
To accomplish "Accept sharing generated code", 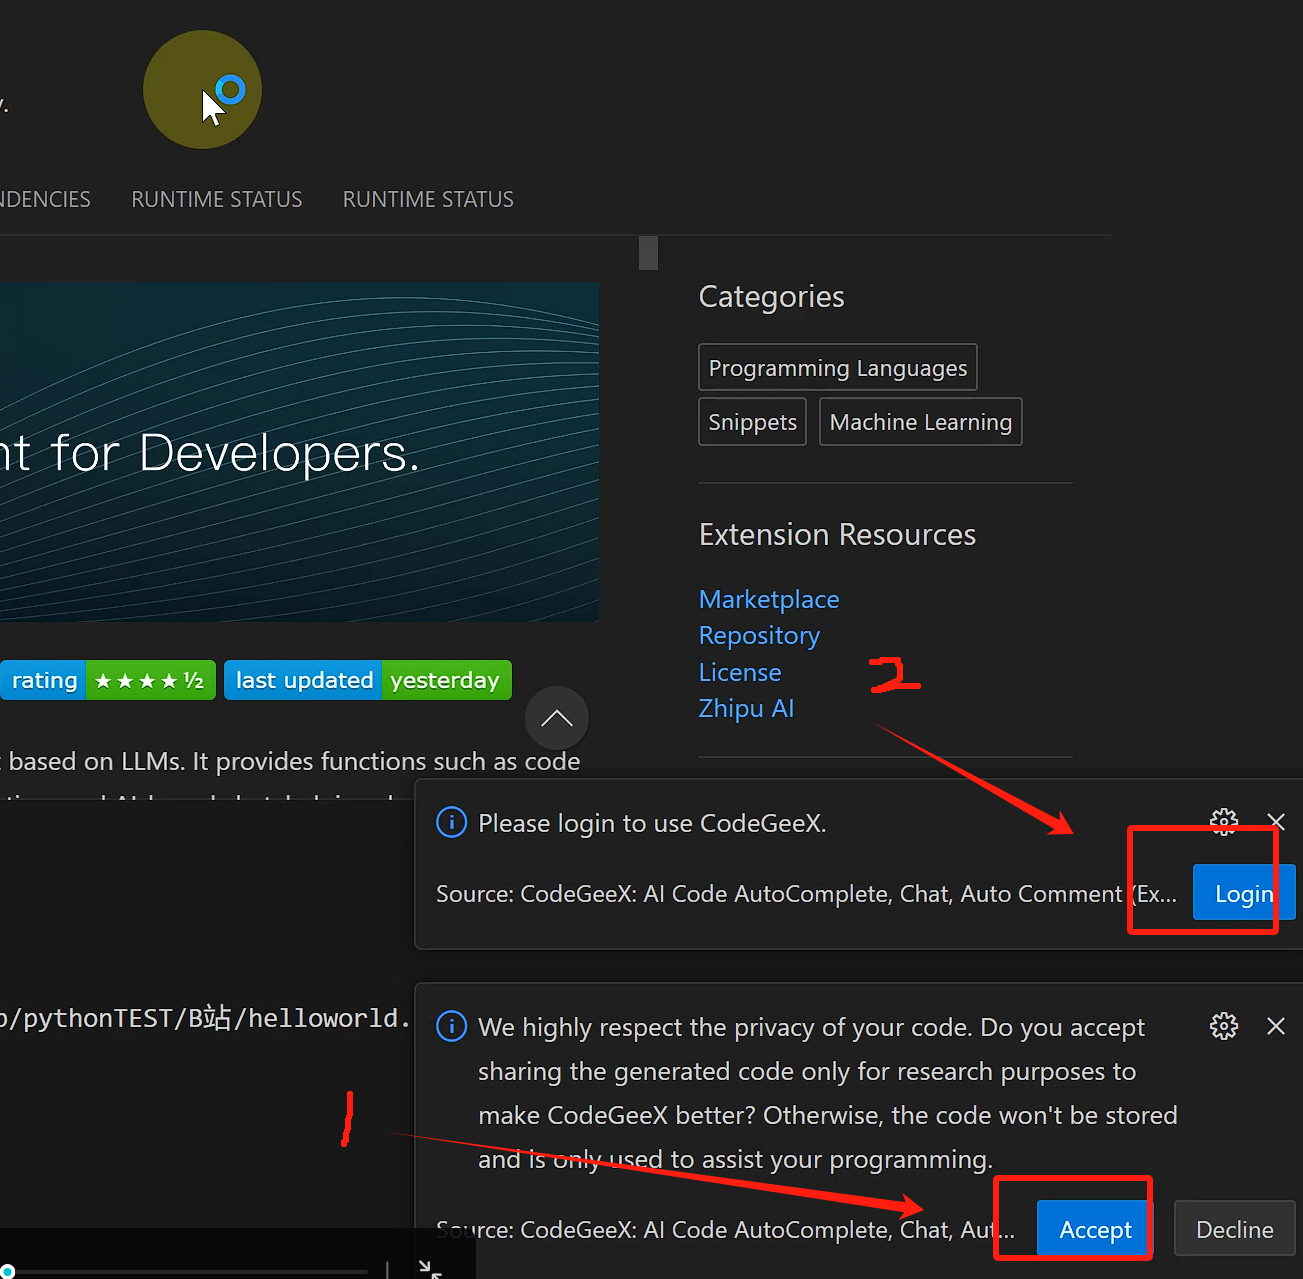I will tap(1095, 1229).
